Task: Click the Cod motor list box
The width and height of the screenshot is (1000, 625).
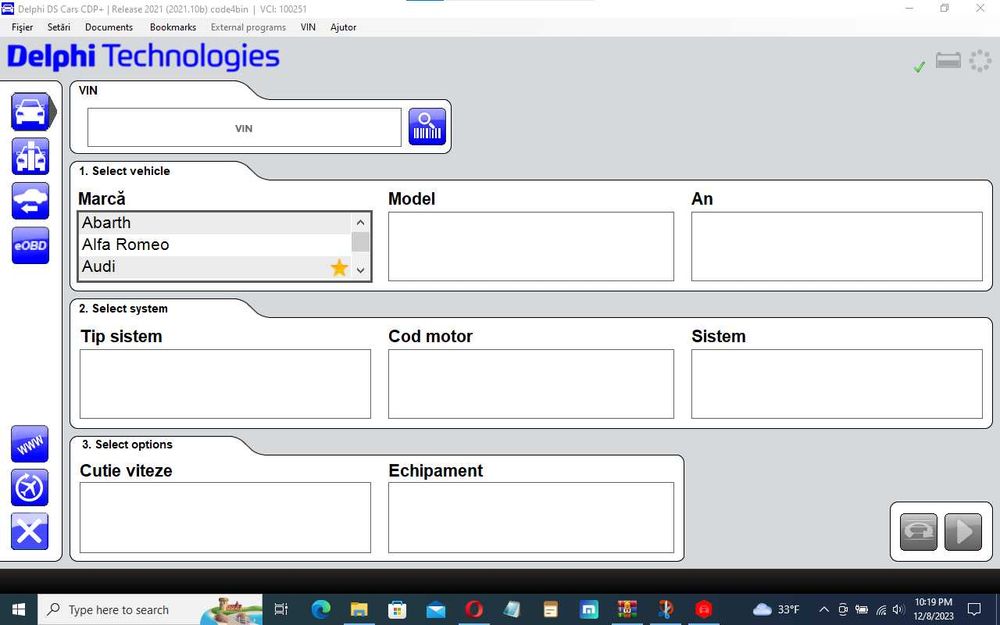Action: [531, 384]
